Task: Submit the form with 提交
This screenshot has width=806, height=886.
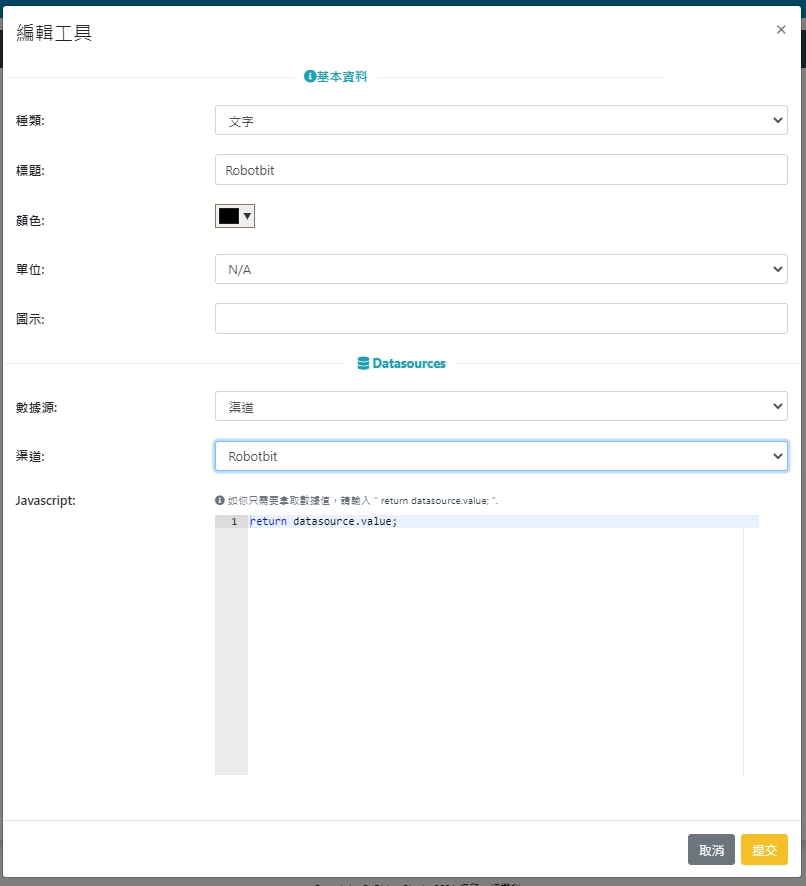Action: pyautogui.click(x=764, y=850)
